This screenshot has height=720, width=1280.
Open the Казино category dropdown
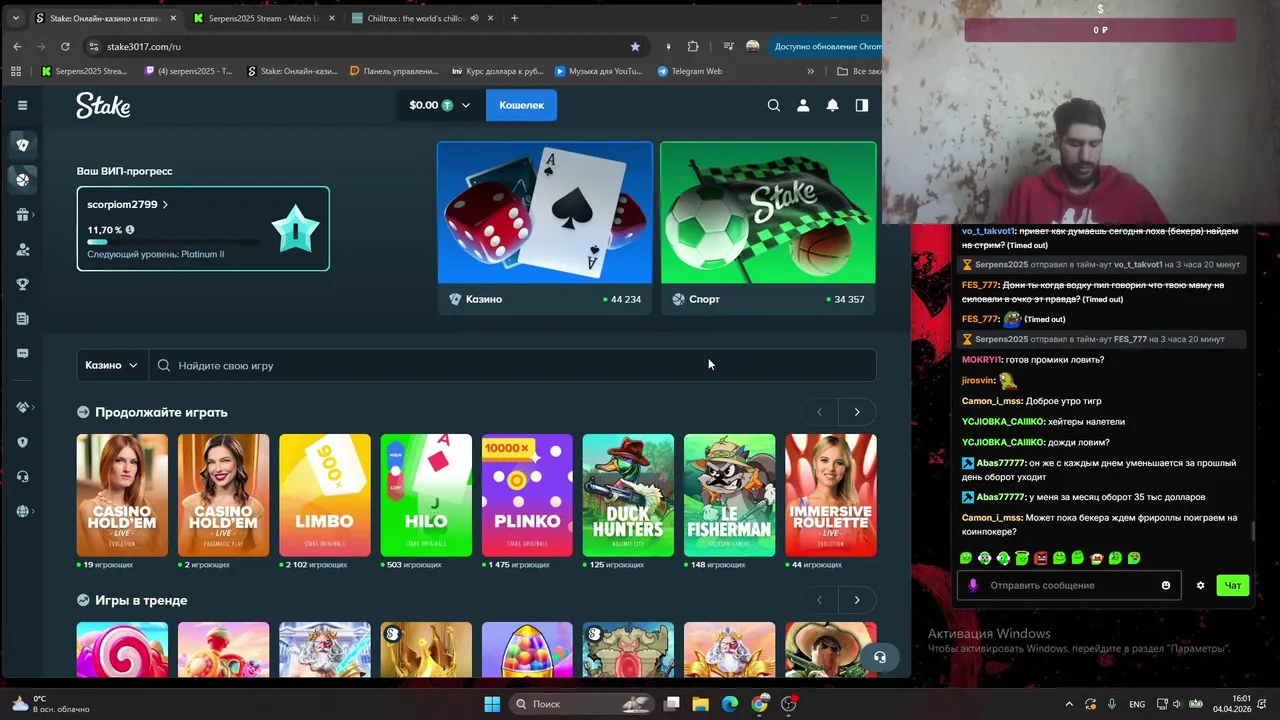tap(112, 365)
